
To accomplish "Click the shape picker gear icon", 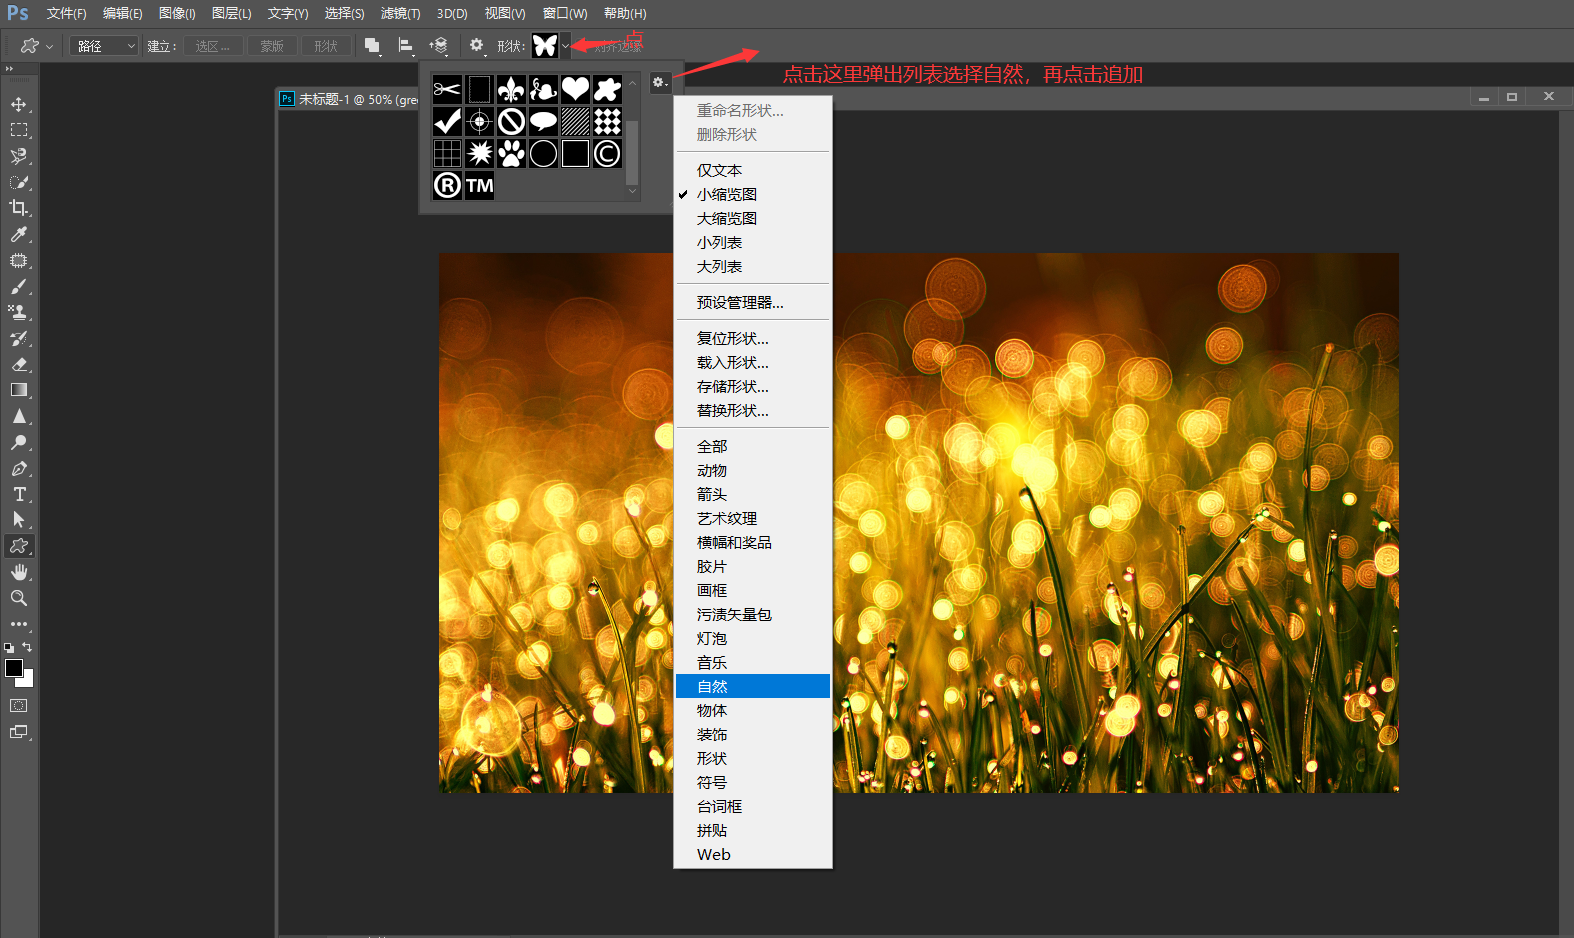I will 659,83.
